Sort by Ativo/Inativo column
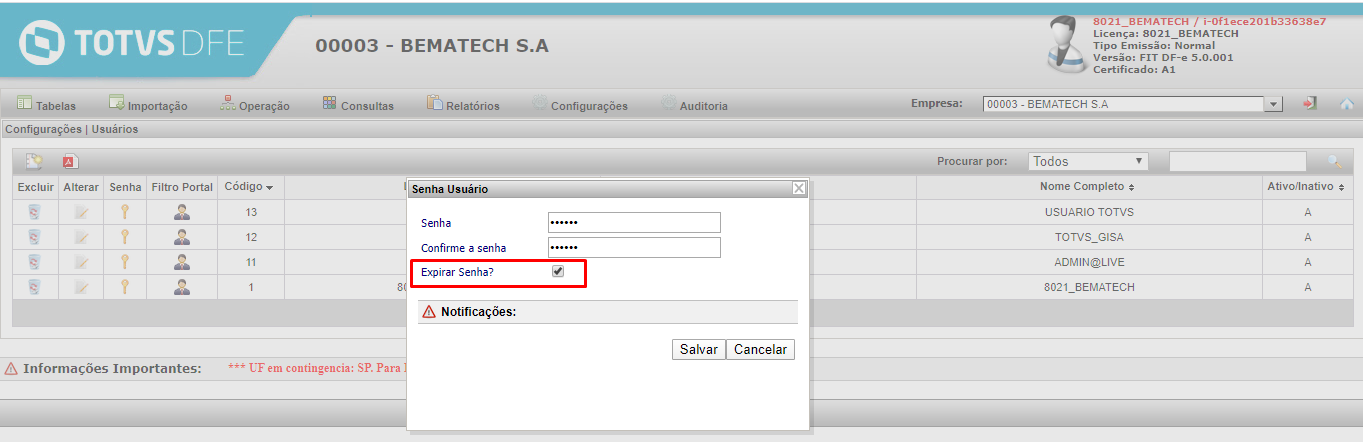 pos(1308,187)
